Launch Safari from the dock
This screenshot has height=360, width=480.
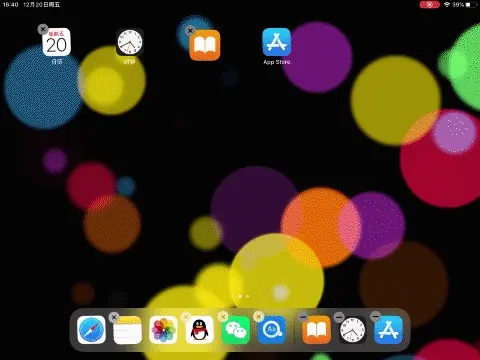tap(91, 330)
